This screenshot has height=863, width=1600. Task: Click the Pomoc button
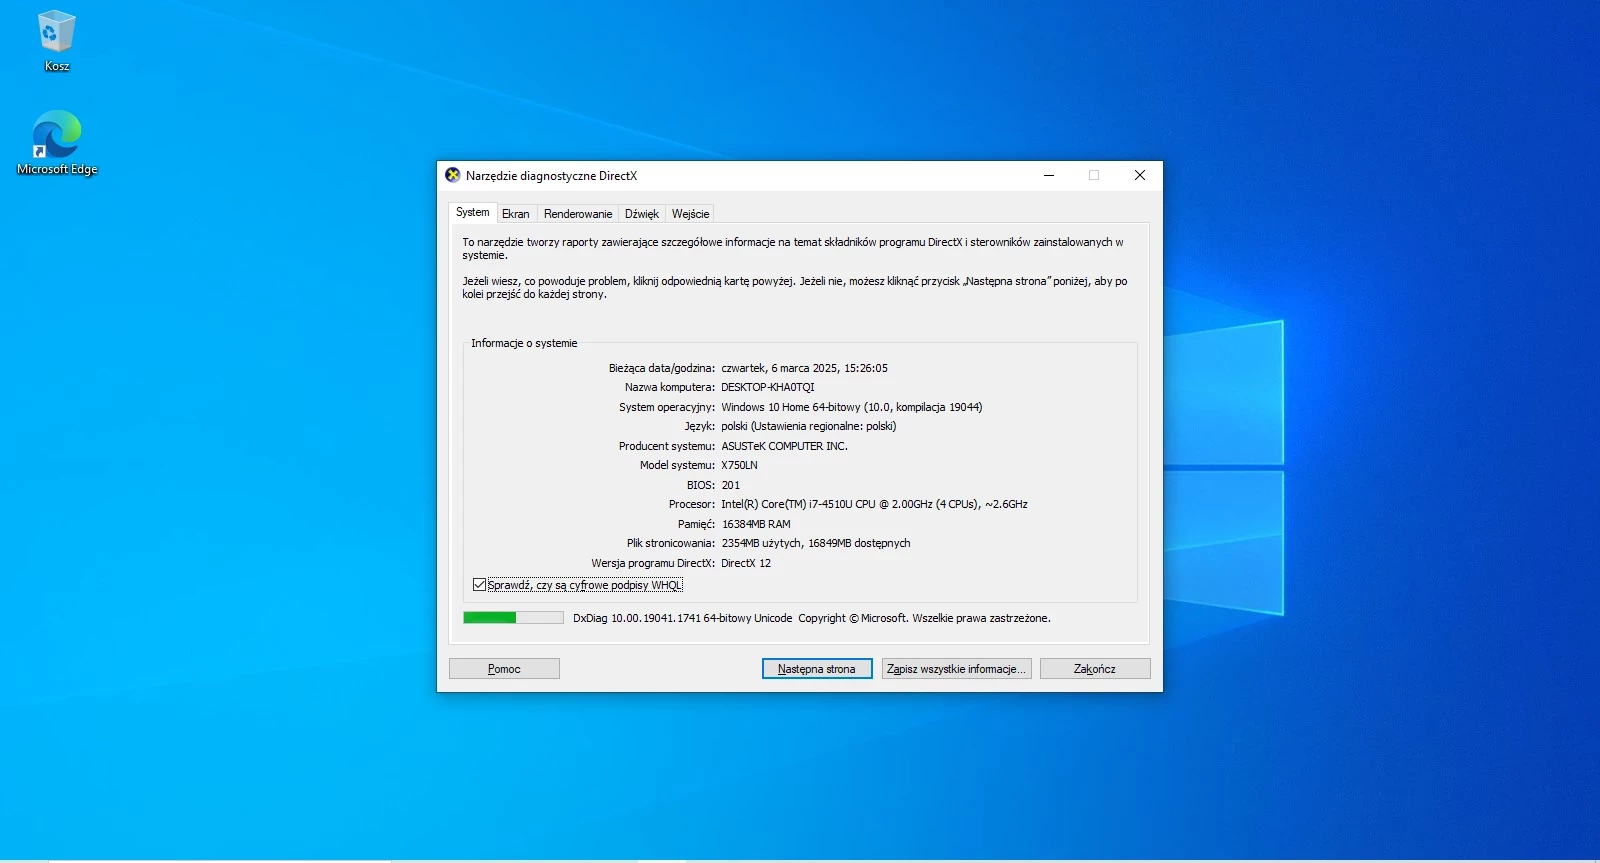504,669
